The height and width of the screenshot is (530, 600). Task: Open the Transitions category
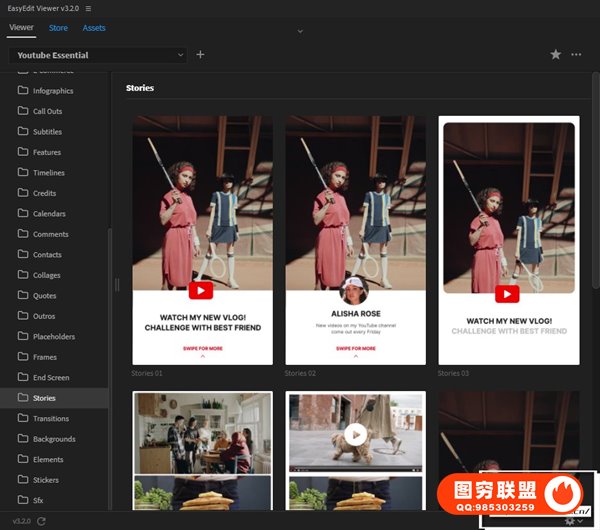tap(51, 418)
